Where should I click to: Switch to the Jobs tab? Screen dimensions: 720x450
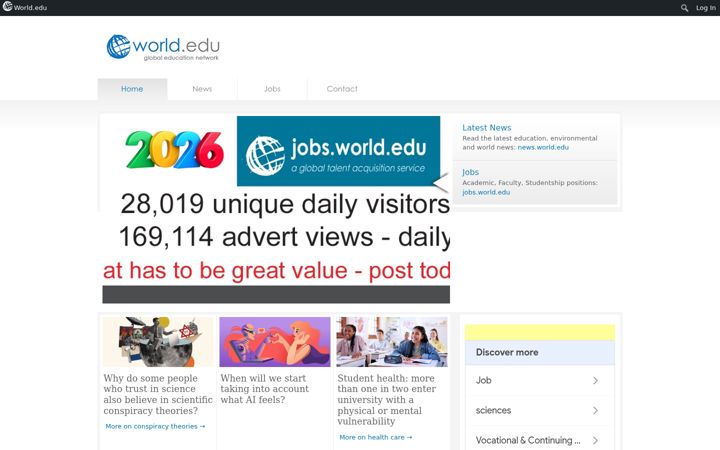[272, 89]
